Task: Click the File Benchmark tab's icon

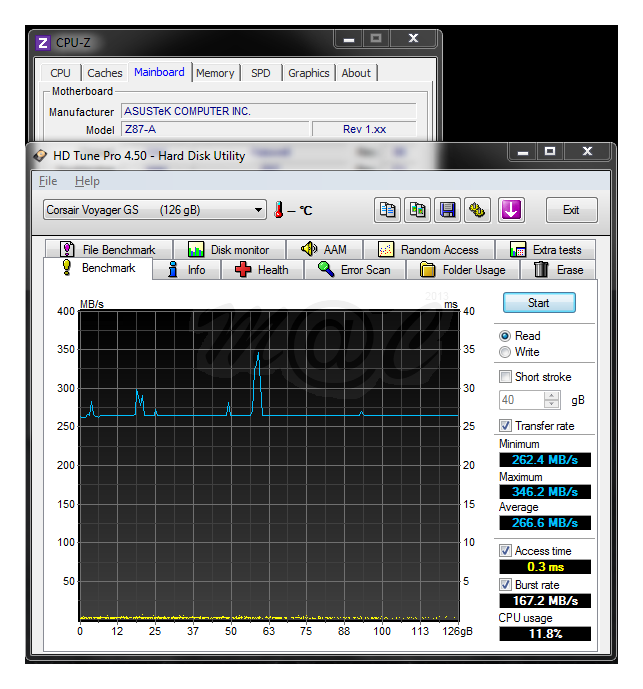Action: click(x=67, y=249)
